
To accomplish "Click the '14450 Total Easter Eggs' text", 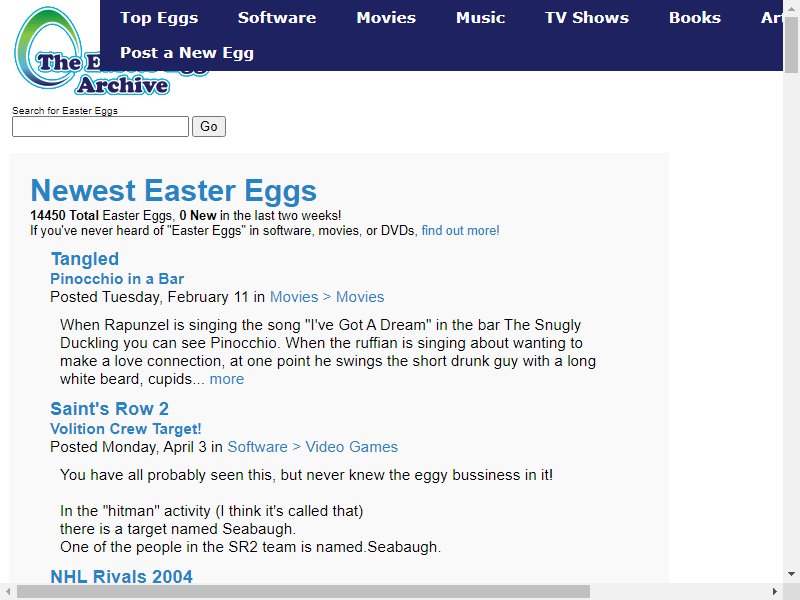I will (101, 215).
